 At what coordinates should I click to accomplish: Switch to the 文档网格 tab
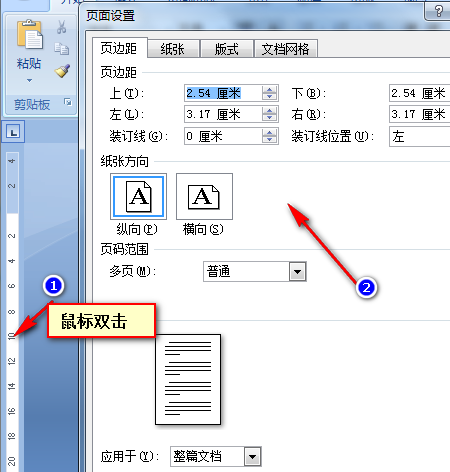click(286, 49)
